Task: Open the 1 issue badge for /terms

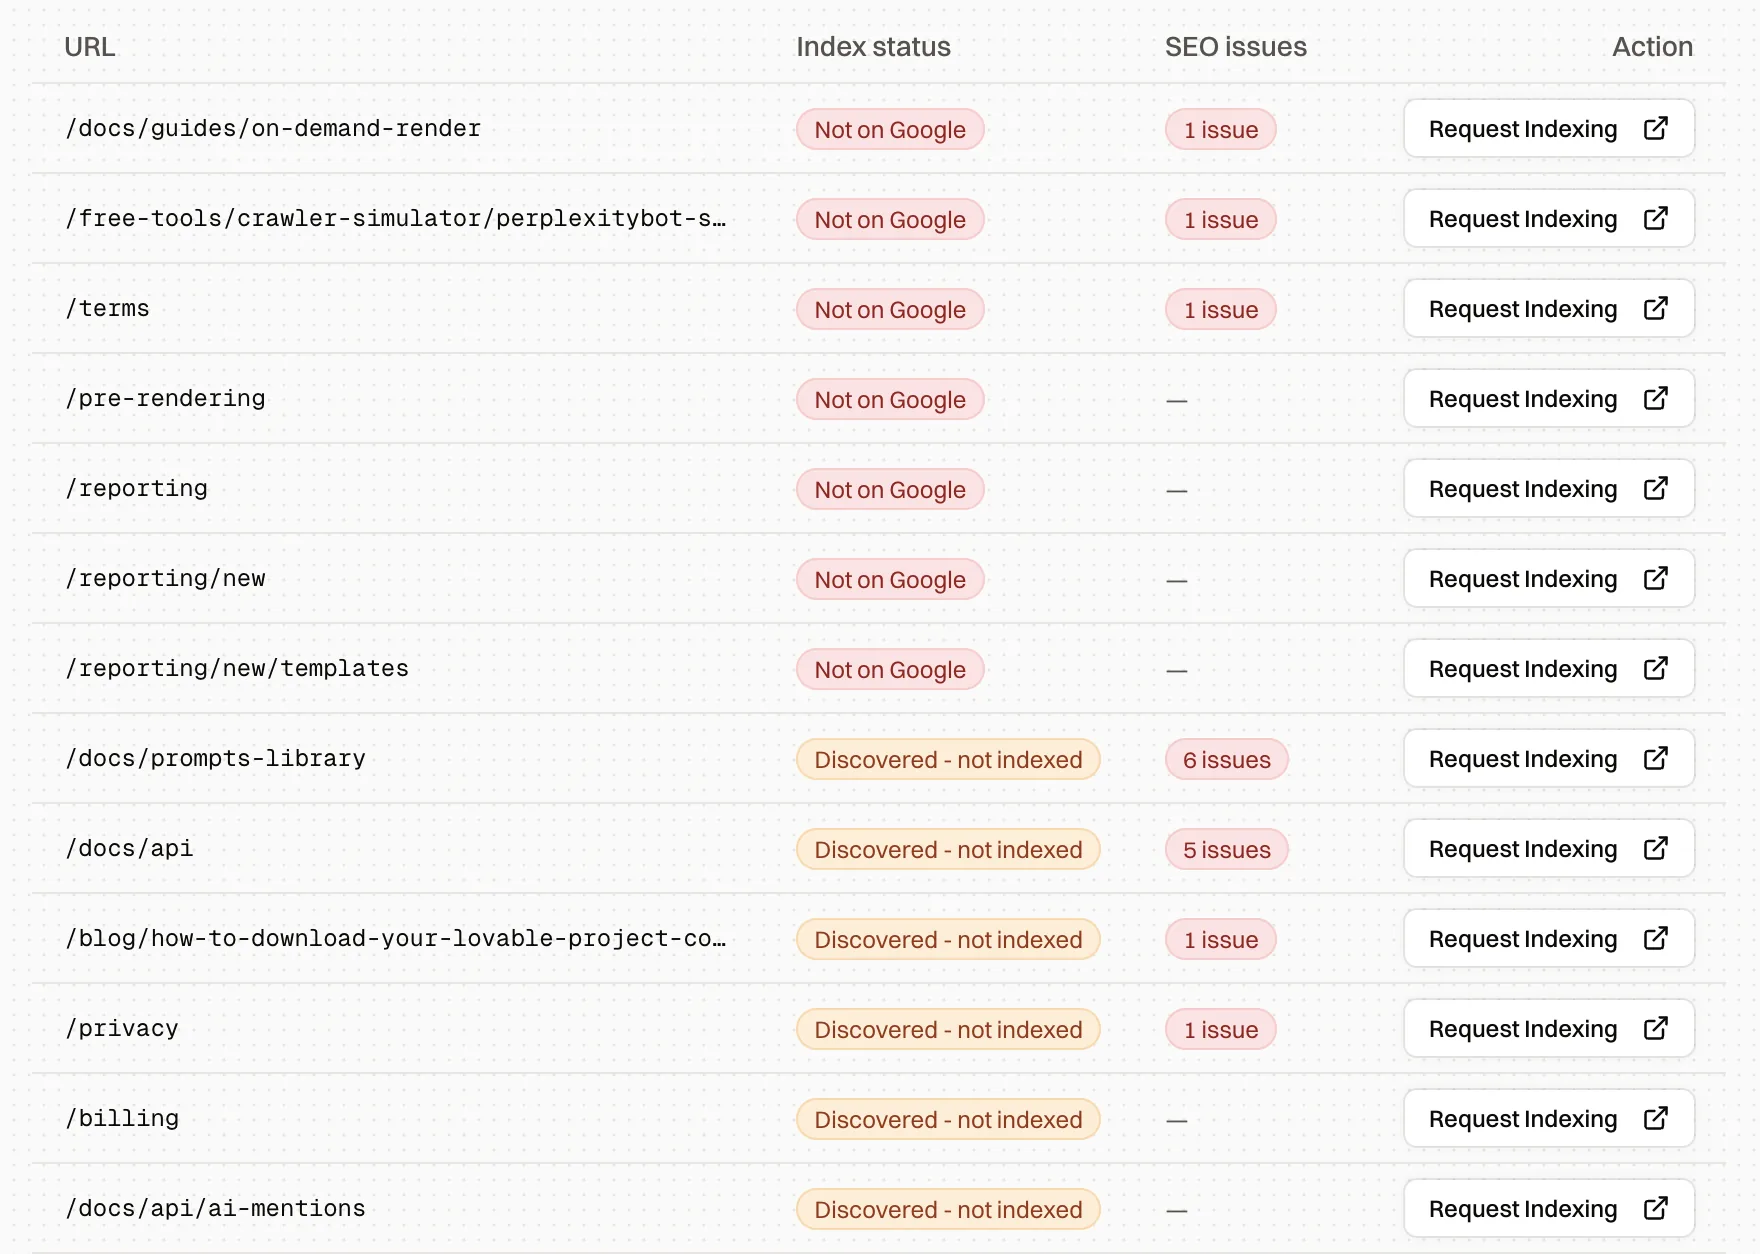Action: 1221,310
